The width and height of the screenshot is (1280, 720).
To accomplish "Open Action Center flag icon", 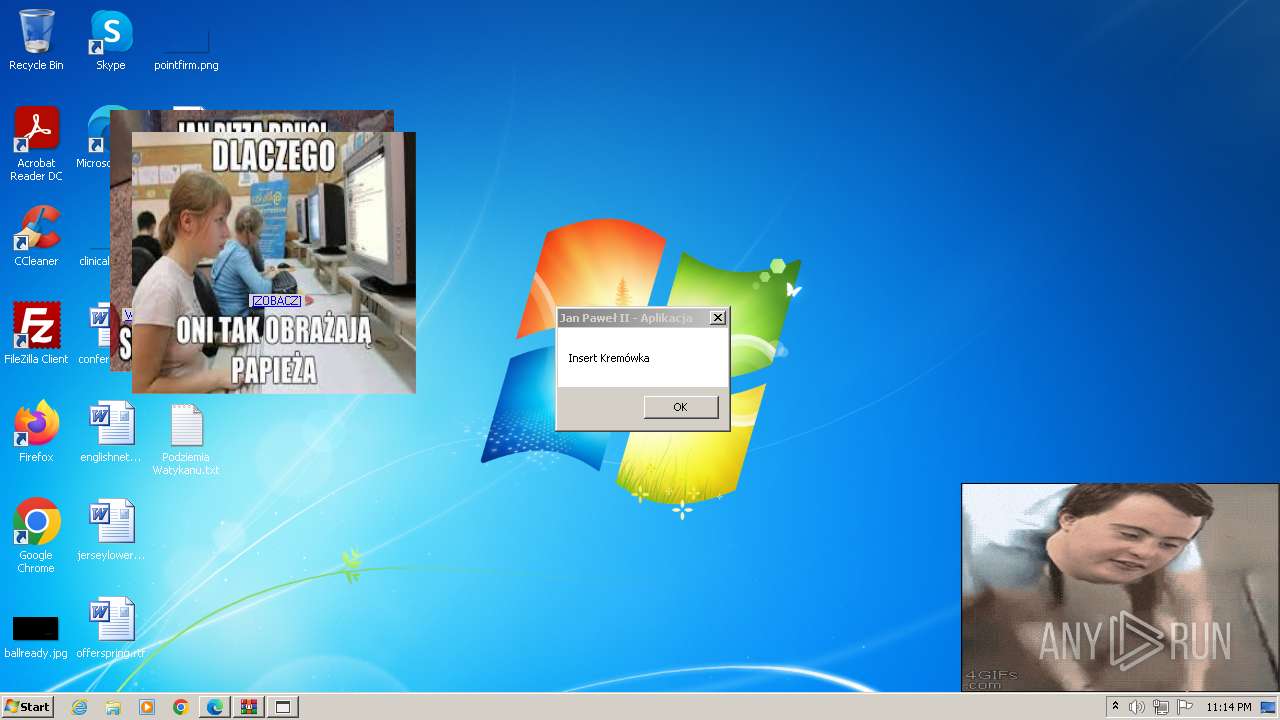I will coord(1185,707).
